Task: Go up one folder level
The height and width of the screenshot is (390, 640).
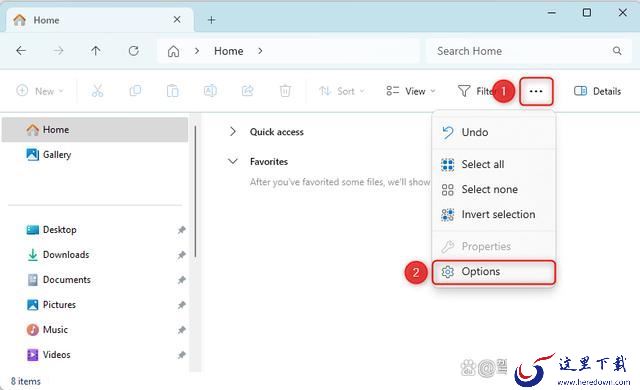Action: (x=96, y=51)
